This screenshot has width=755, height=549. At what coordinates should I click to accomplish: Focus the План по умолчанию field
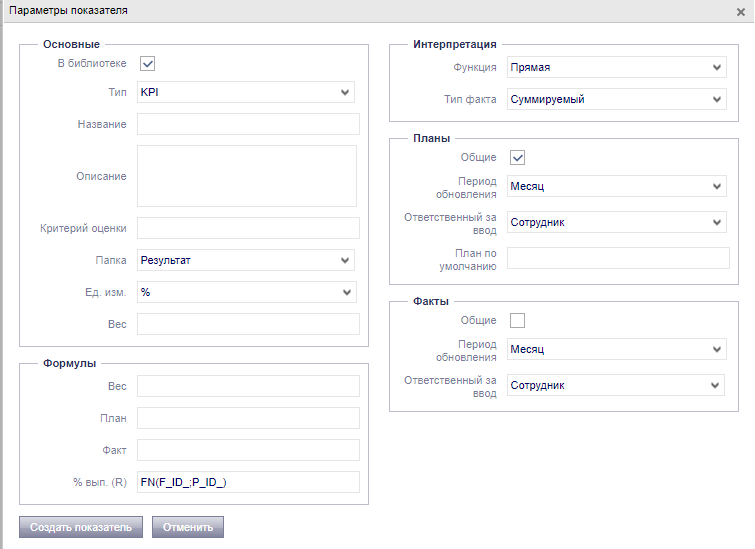click(618, 259)
